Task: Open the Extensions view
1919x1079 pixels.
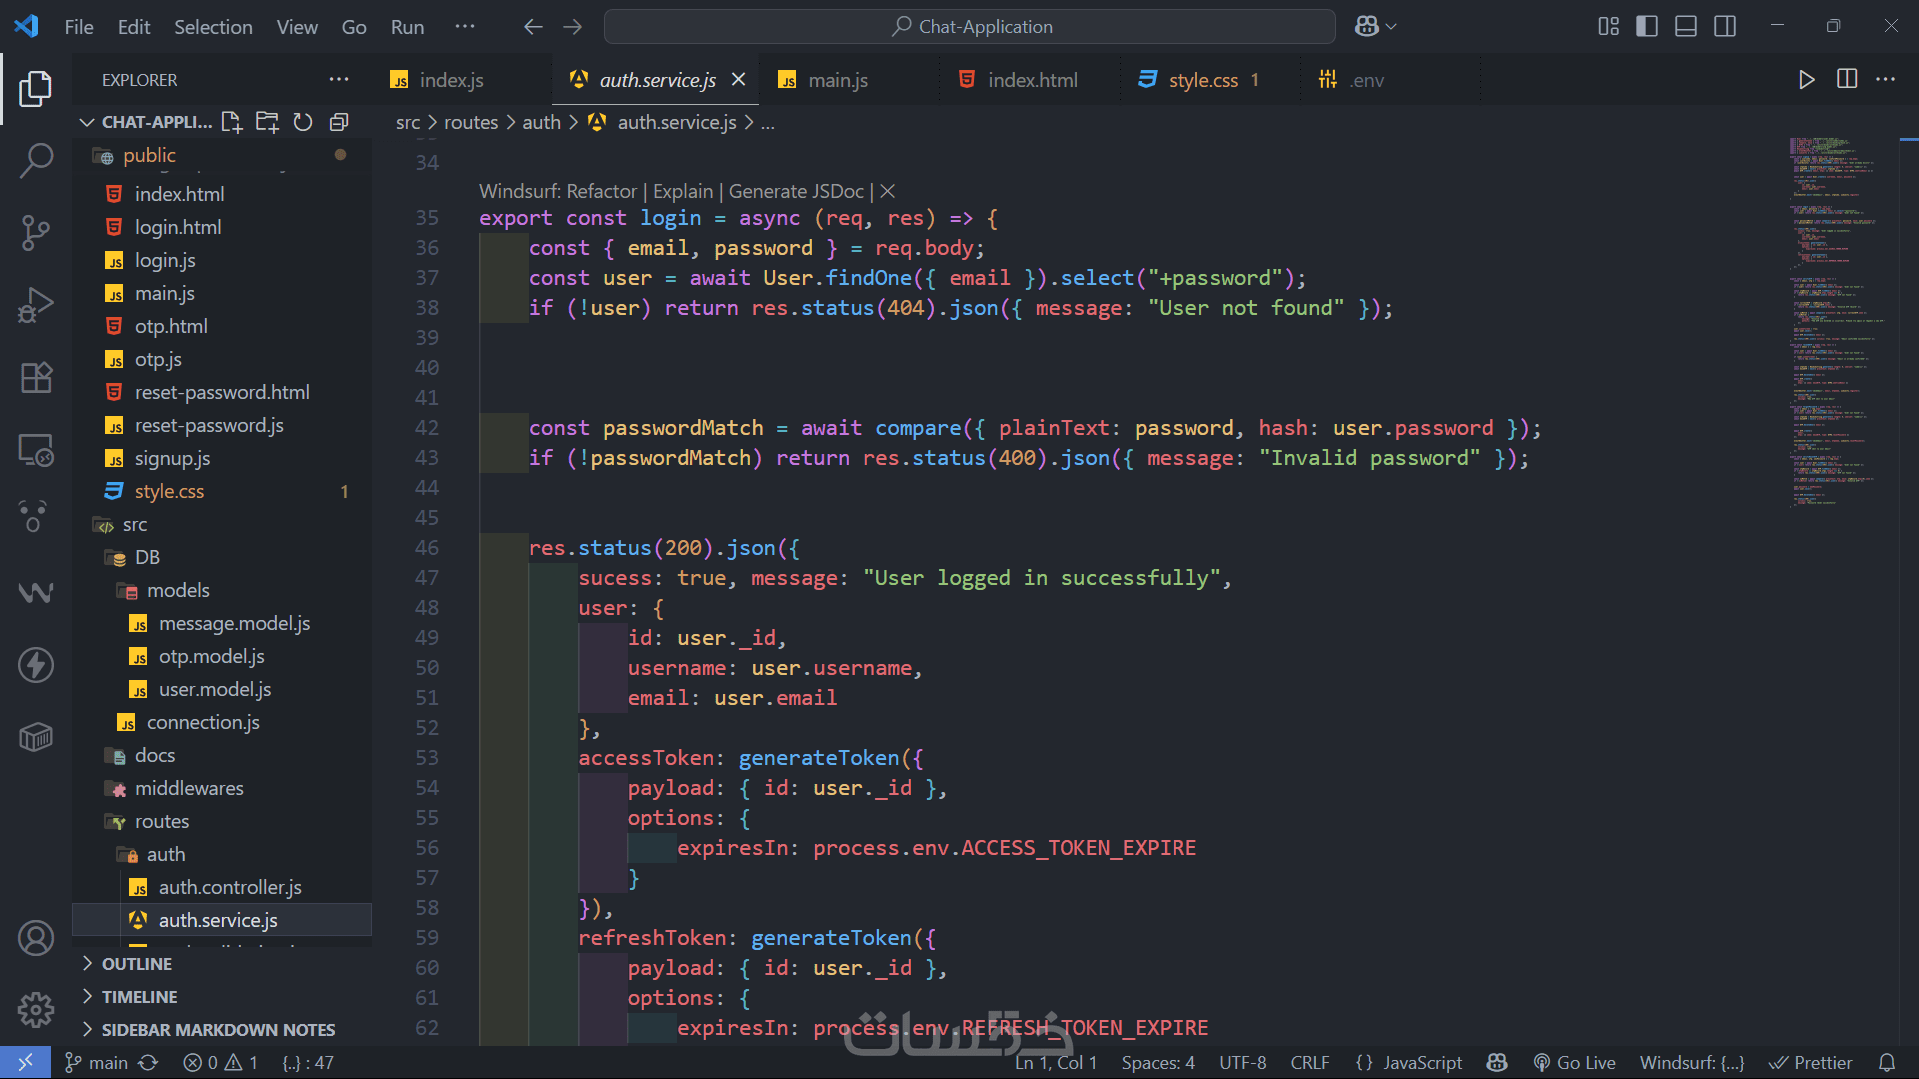Action: click(x=36, y=378)
